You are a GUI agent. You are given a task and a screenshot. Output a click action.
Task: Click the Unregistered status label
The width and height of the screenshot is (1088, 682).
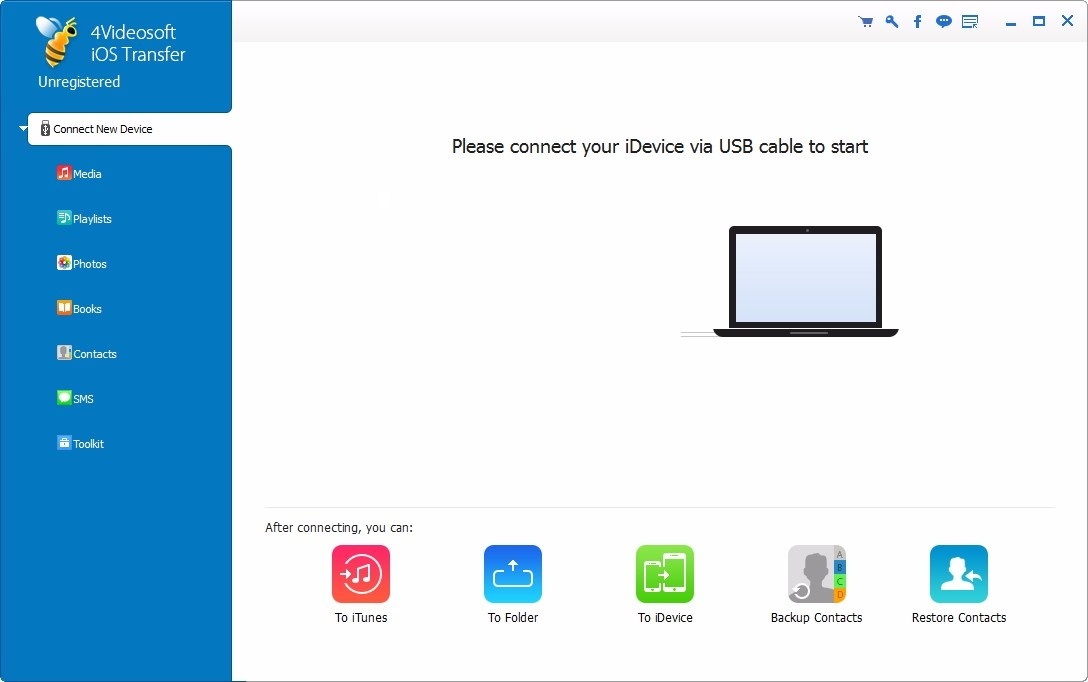78,82
